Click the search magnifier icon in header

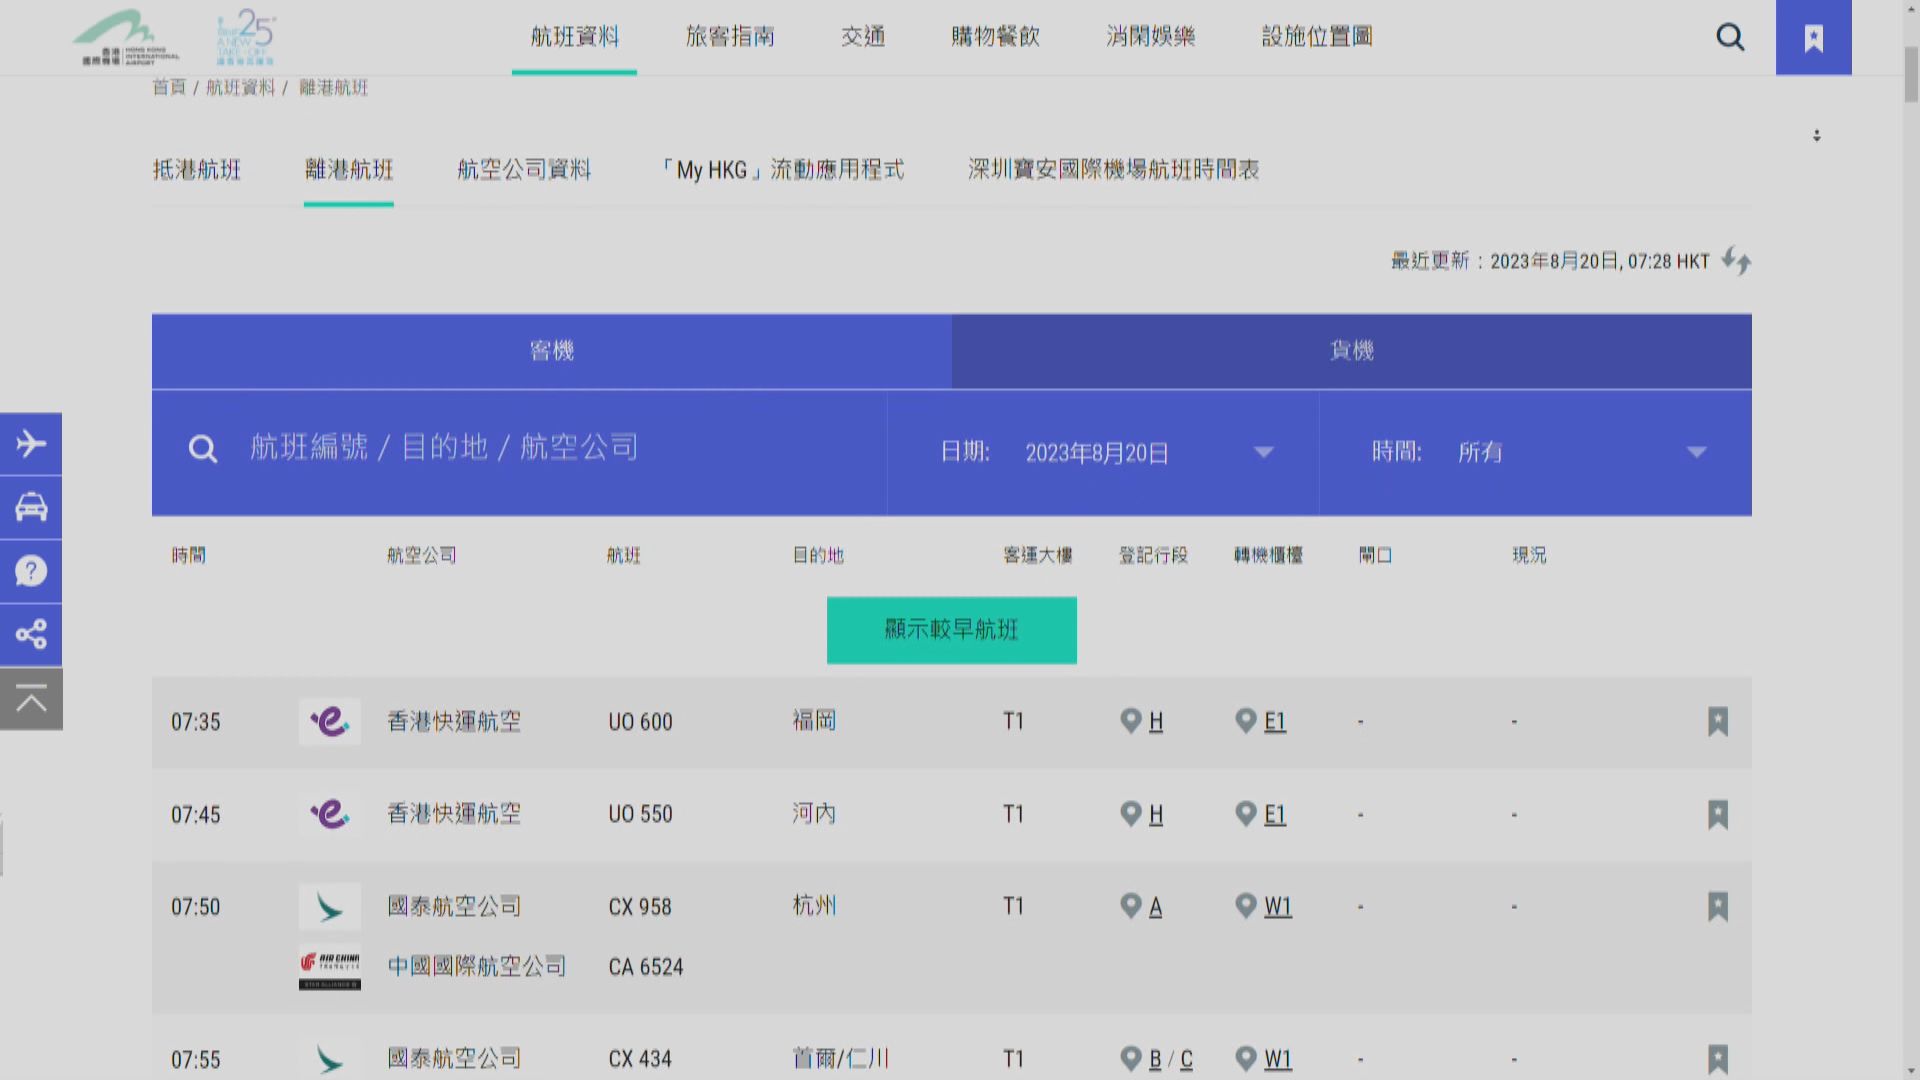1730,38
